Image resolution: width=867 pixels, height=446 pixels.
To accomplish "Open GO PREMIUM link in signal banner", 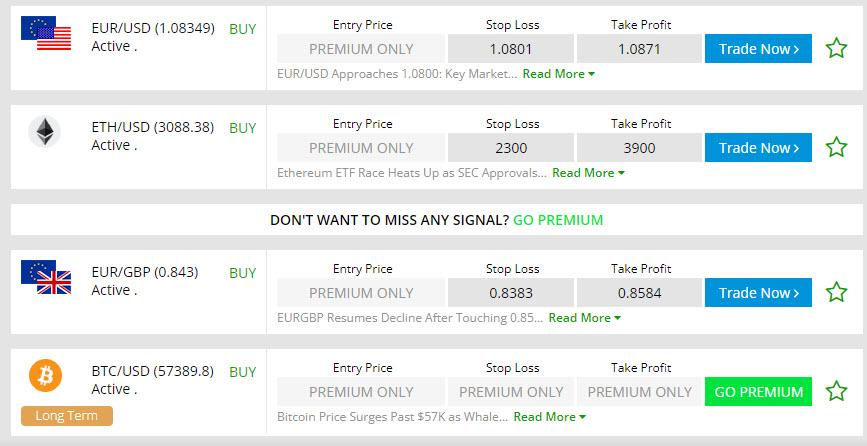I will point(558,220).
